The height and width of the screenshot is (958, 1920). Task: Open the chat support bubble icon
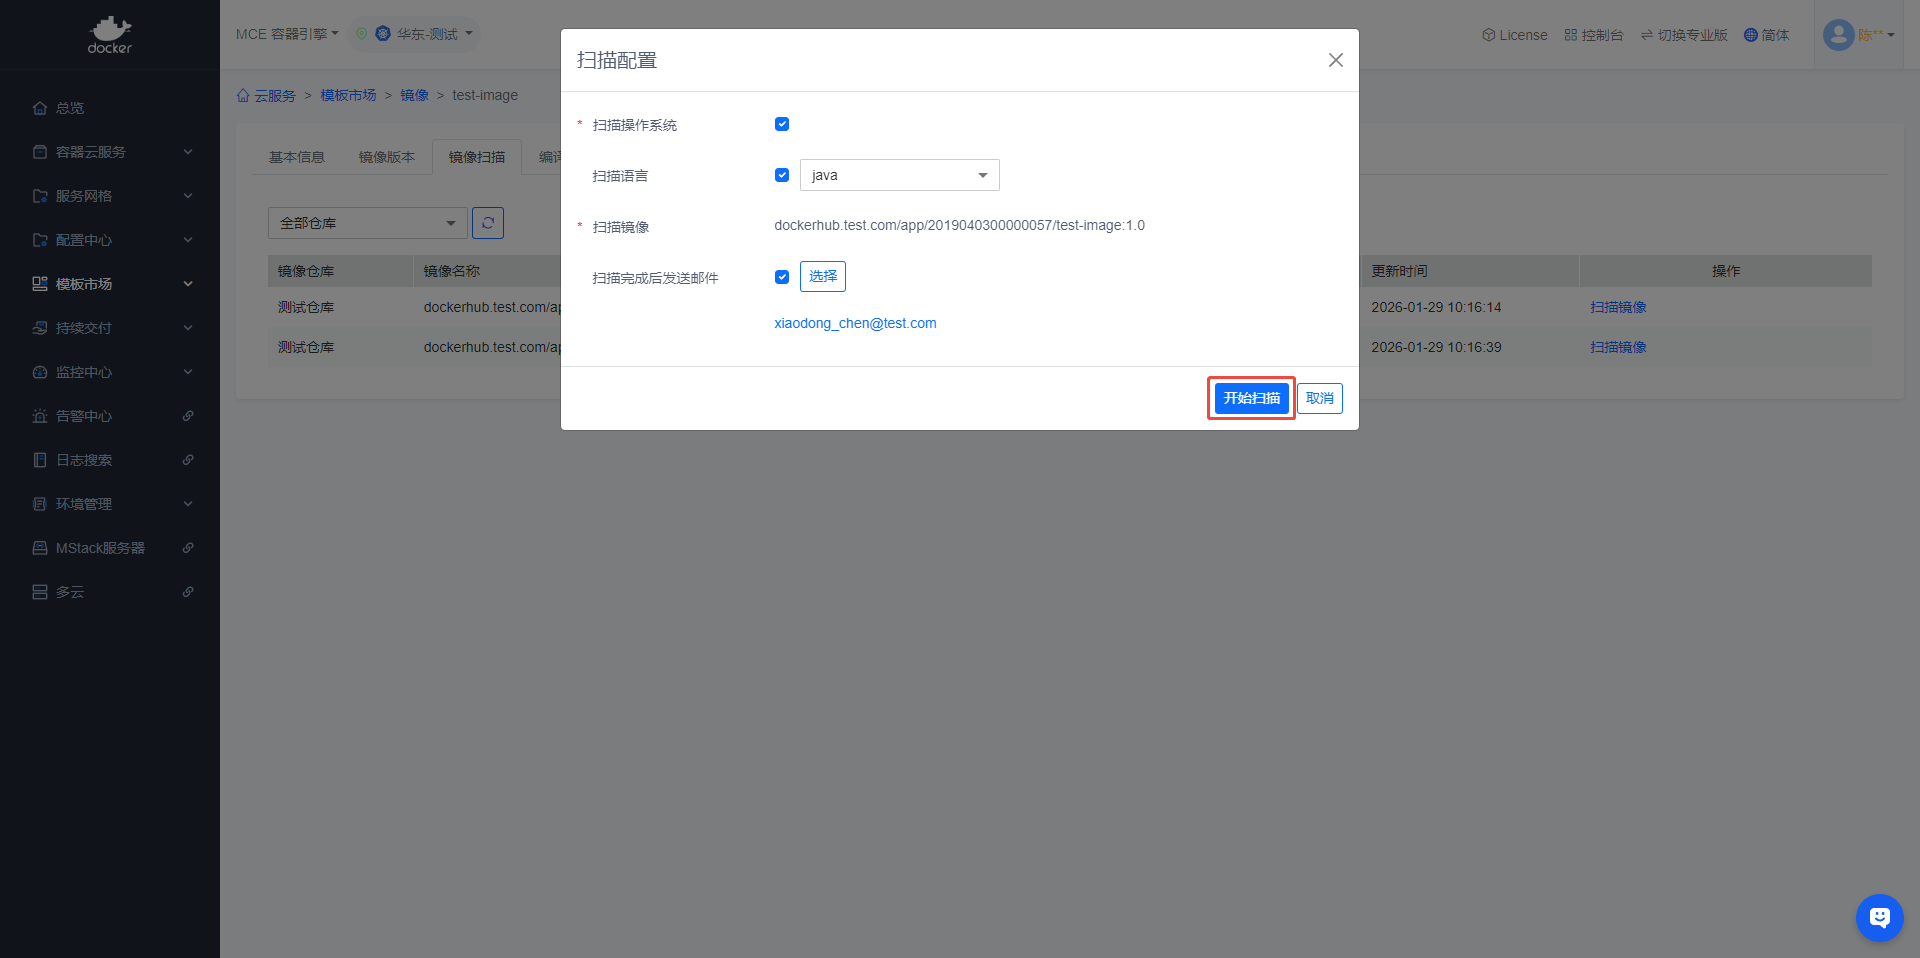pyautogui.click(x=1879, y=917)
